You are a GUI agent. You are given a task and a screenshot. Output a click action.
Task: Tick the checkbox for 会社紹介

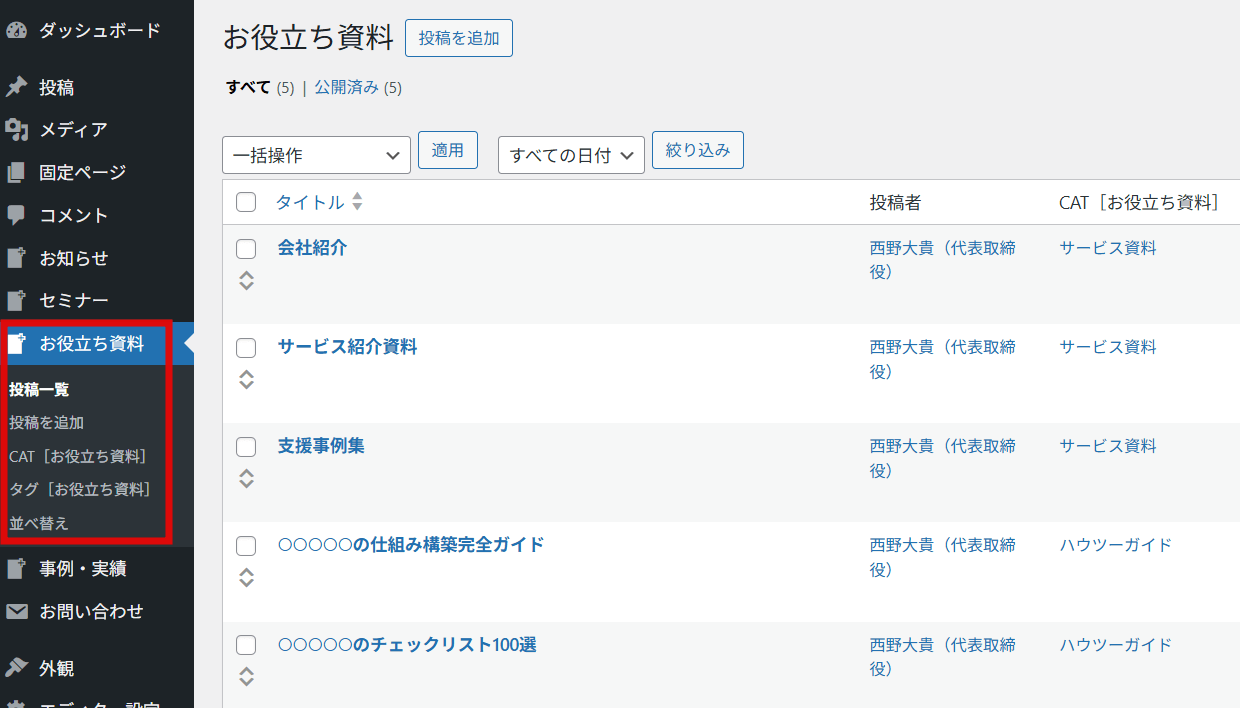(x=246, y=249)
